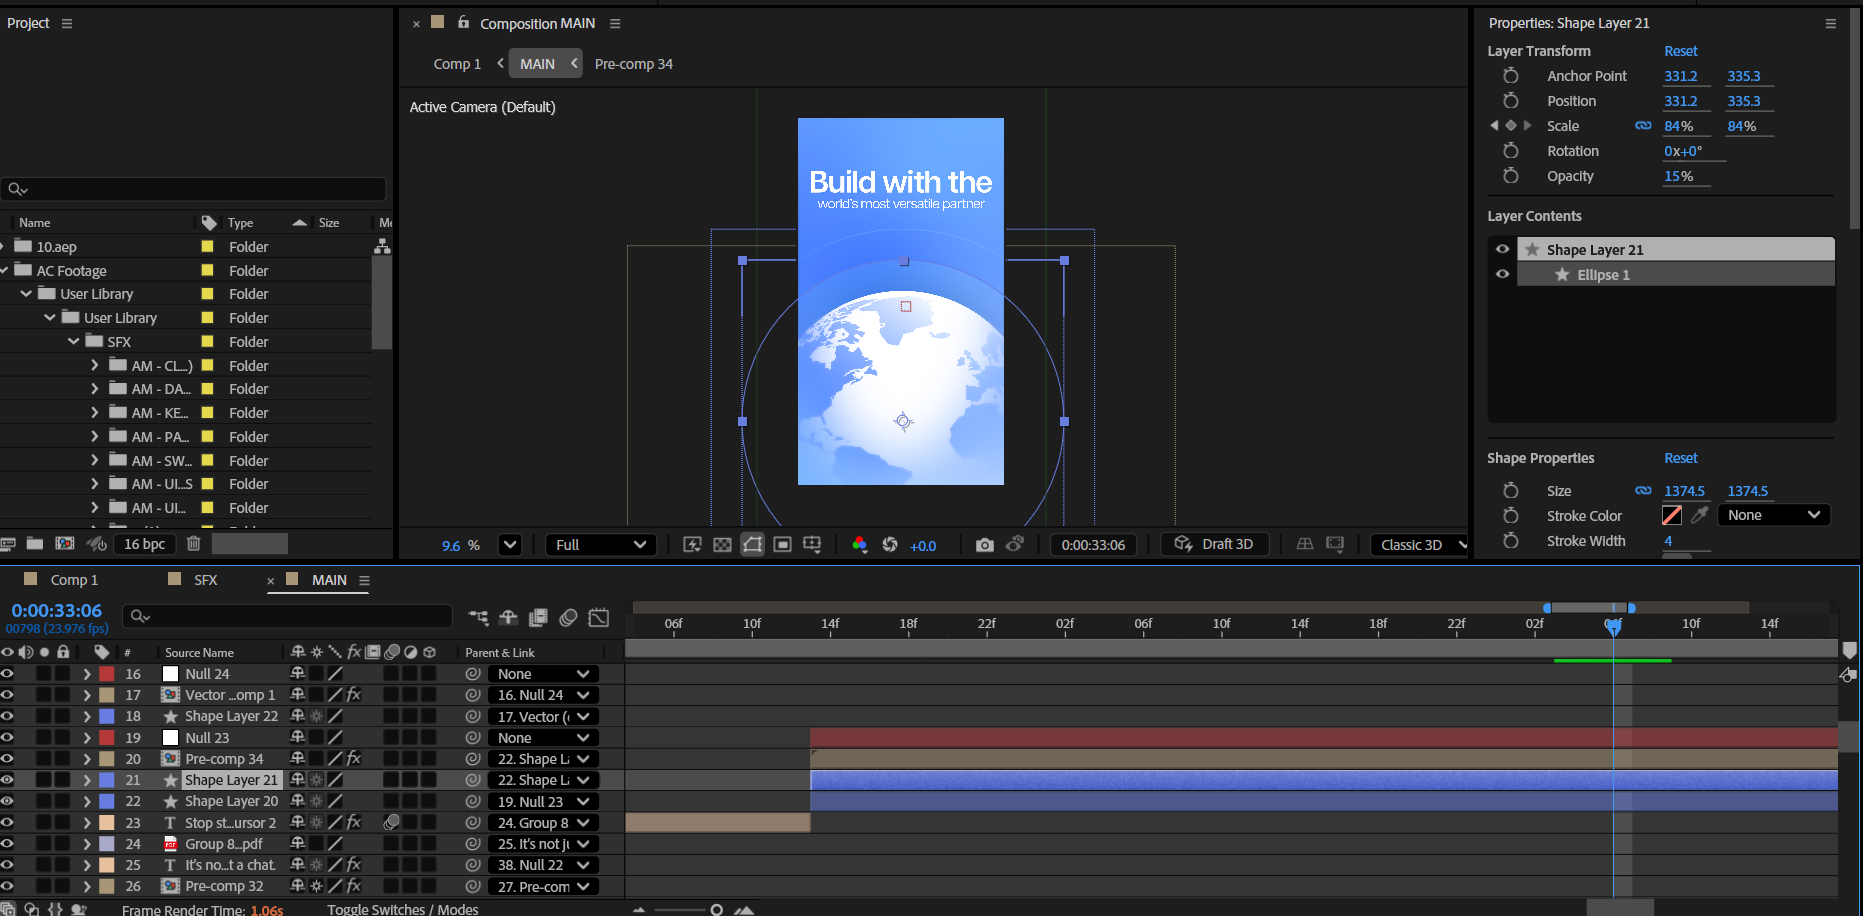Viewport: 1863px width, 916px height.
Task: Click the Graph Editor icon in the timeline
Action: pos(598,618)
